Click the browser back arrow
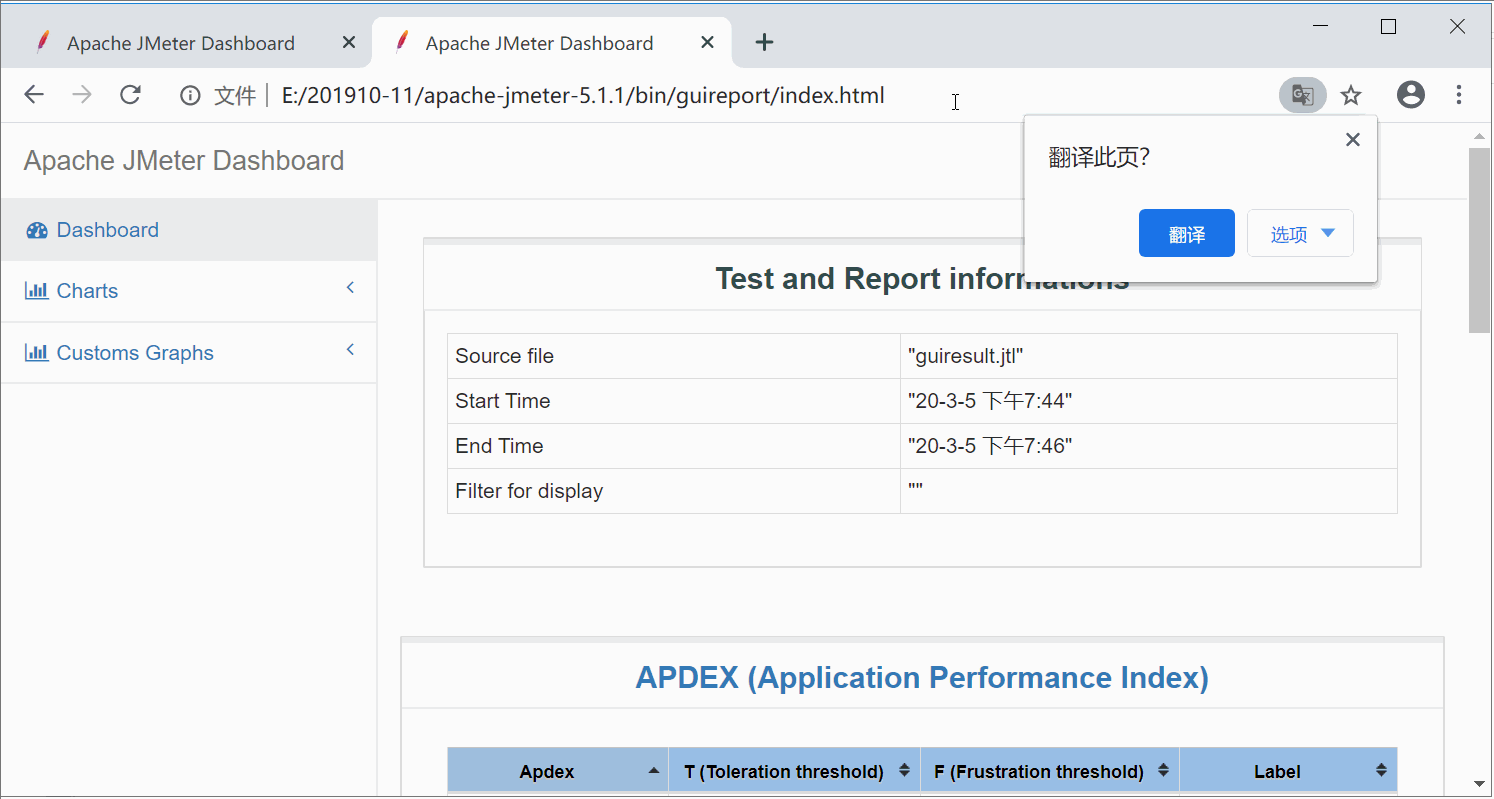This screenshot has height=799, width=1494. 34,95
